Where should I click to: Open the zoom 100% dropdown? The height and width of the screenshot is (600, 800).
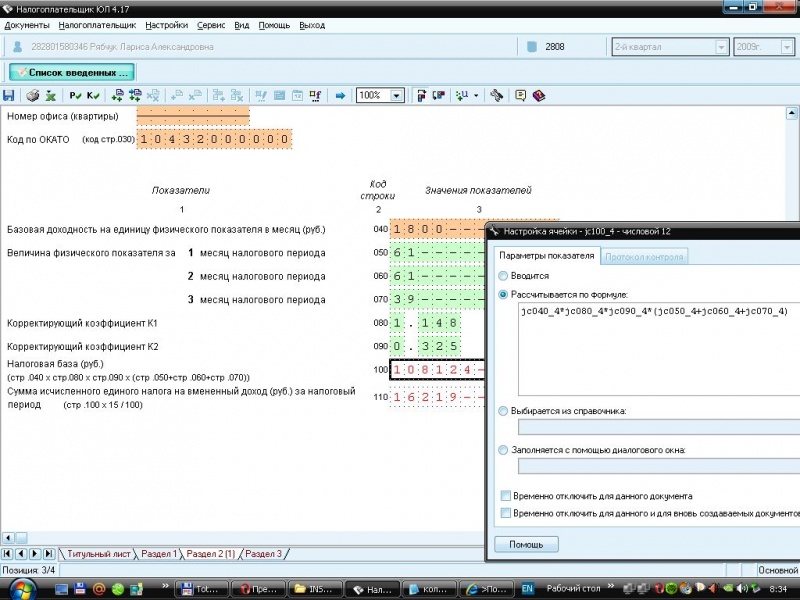[x=396, y=95]
